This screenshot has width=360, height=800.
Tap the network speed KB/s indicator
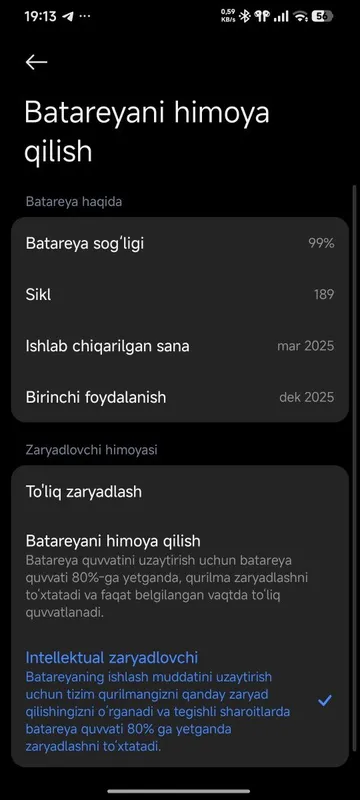tap(228, 16)
